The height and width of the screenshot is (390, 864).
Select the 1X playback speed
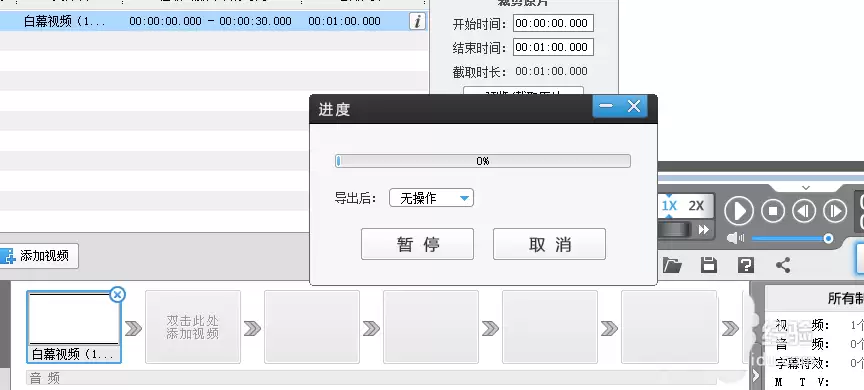point(669,206)
